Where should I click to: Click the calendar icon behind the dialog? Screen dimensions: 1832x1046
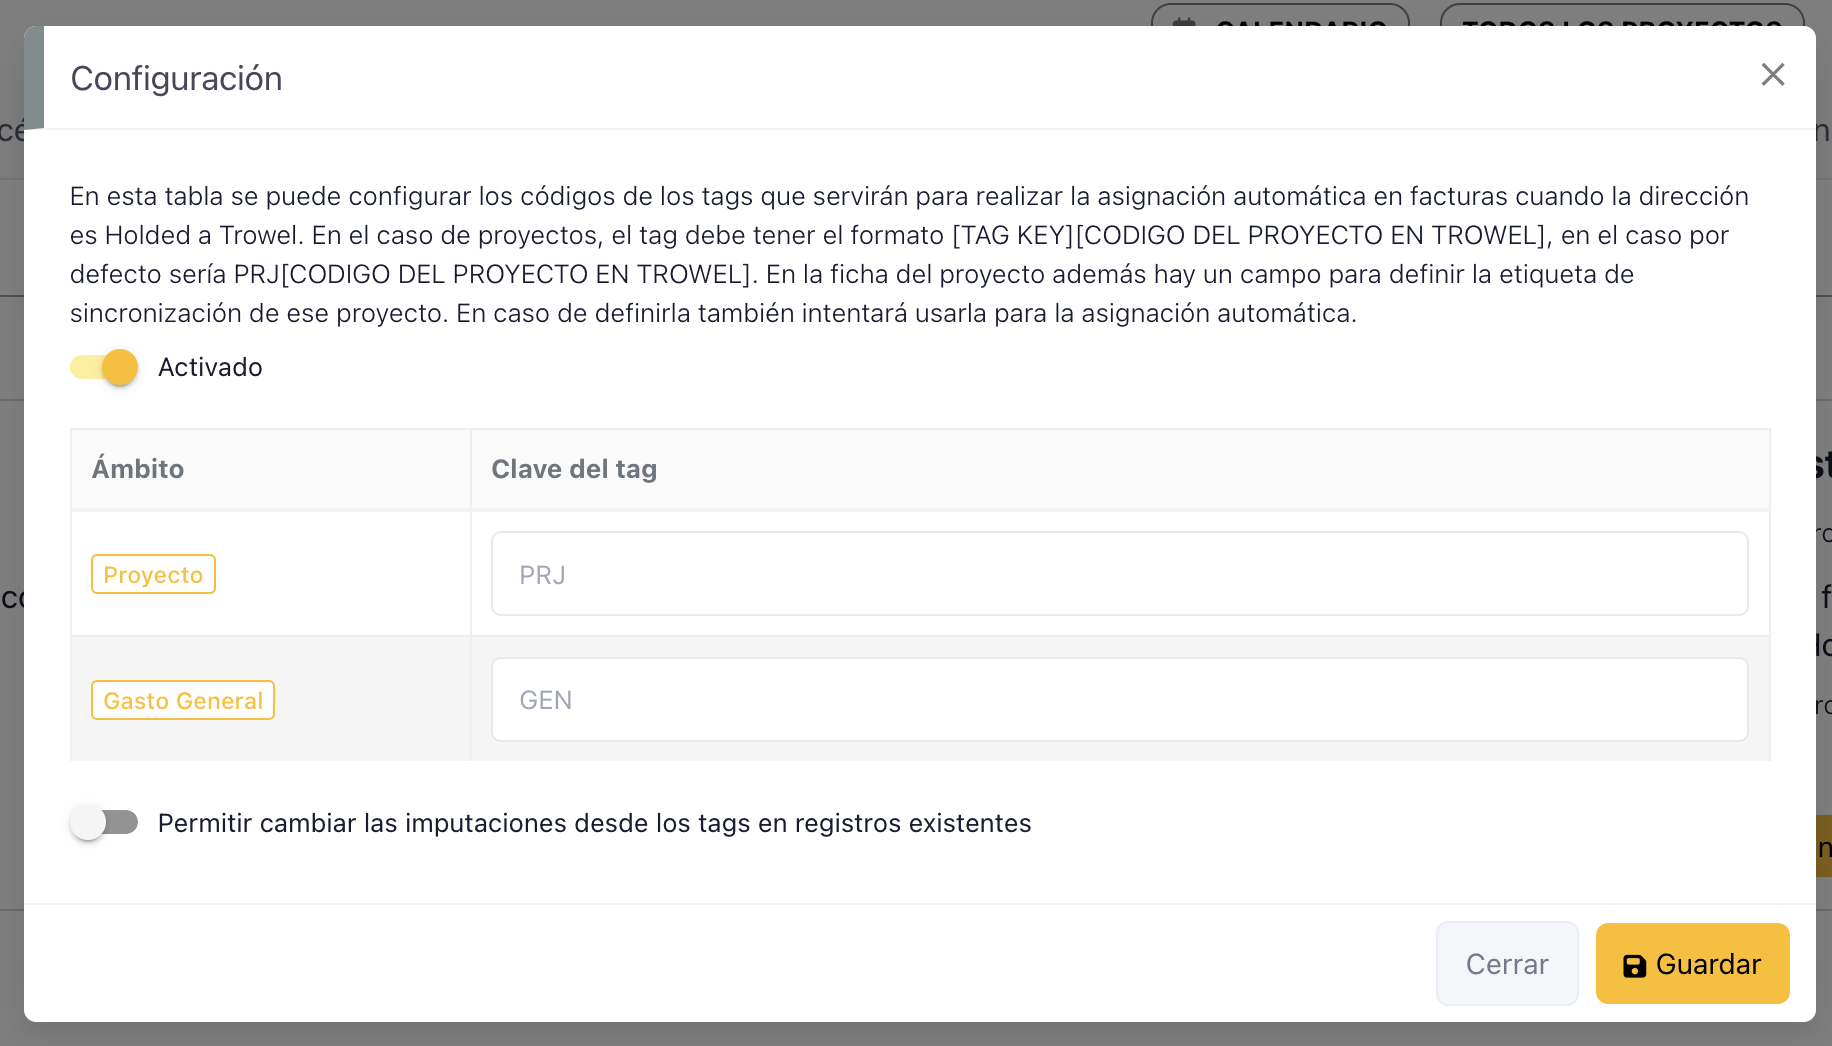[1184, 20]
